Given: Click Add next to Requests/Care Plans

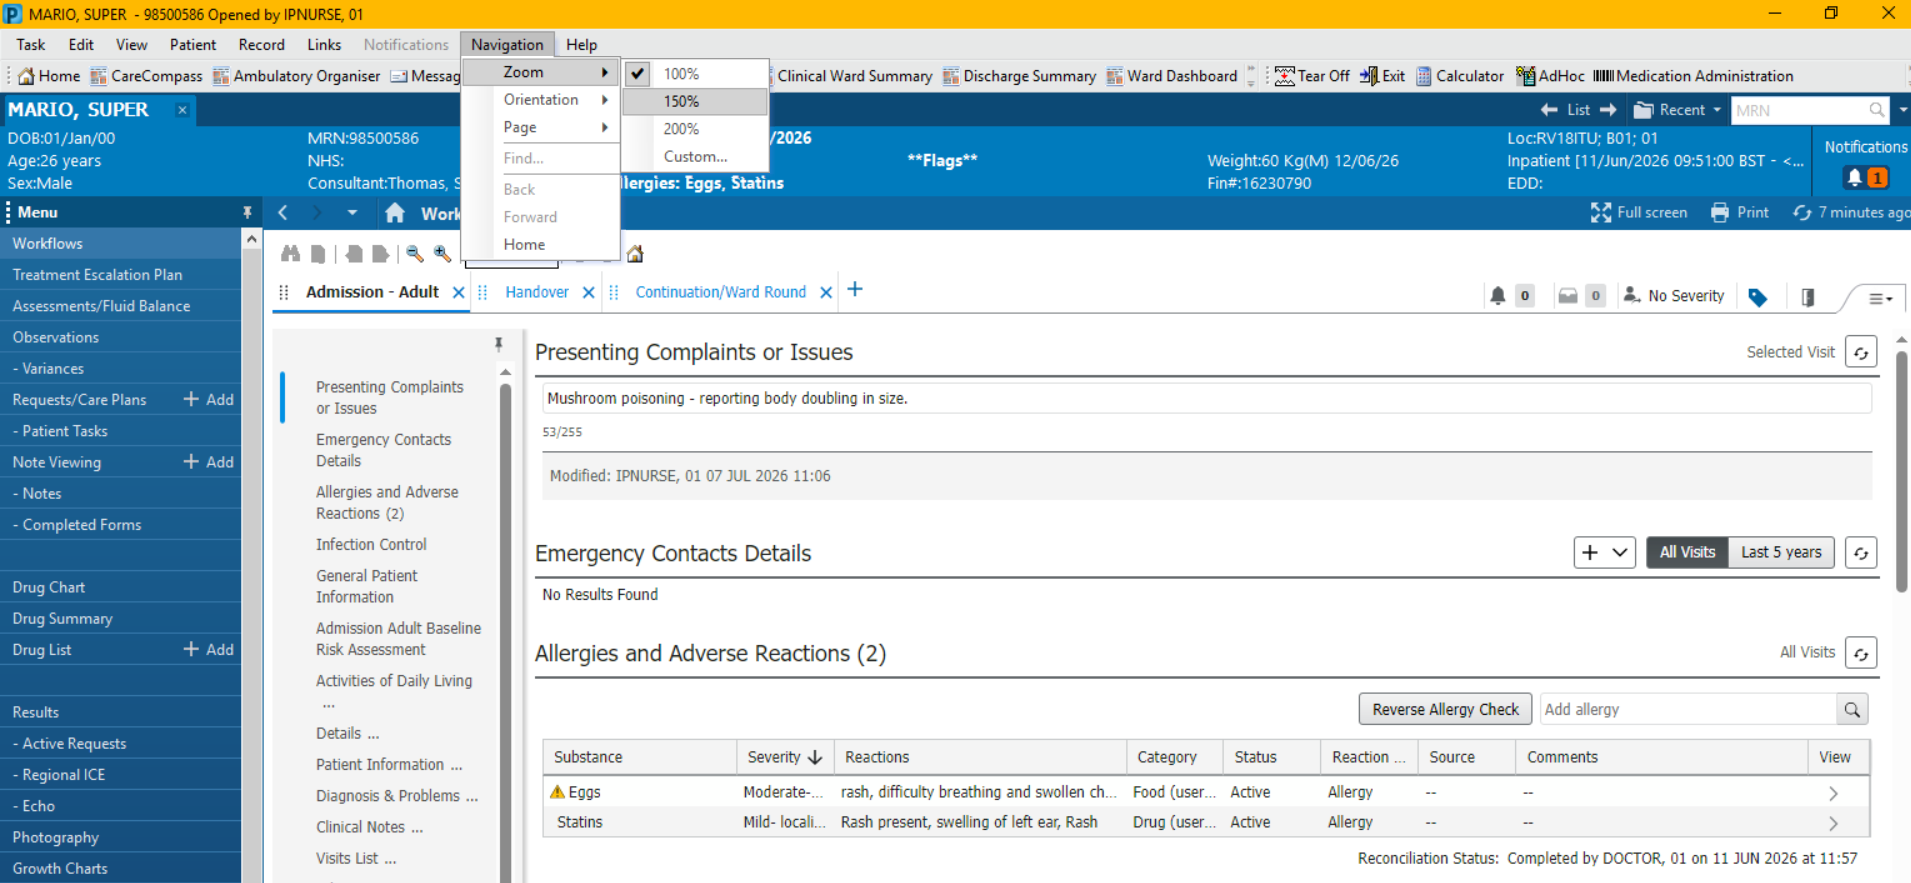Looking at the screenshot, I should [x=209, y=400].
